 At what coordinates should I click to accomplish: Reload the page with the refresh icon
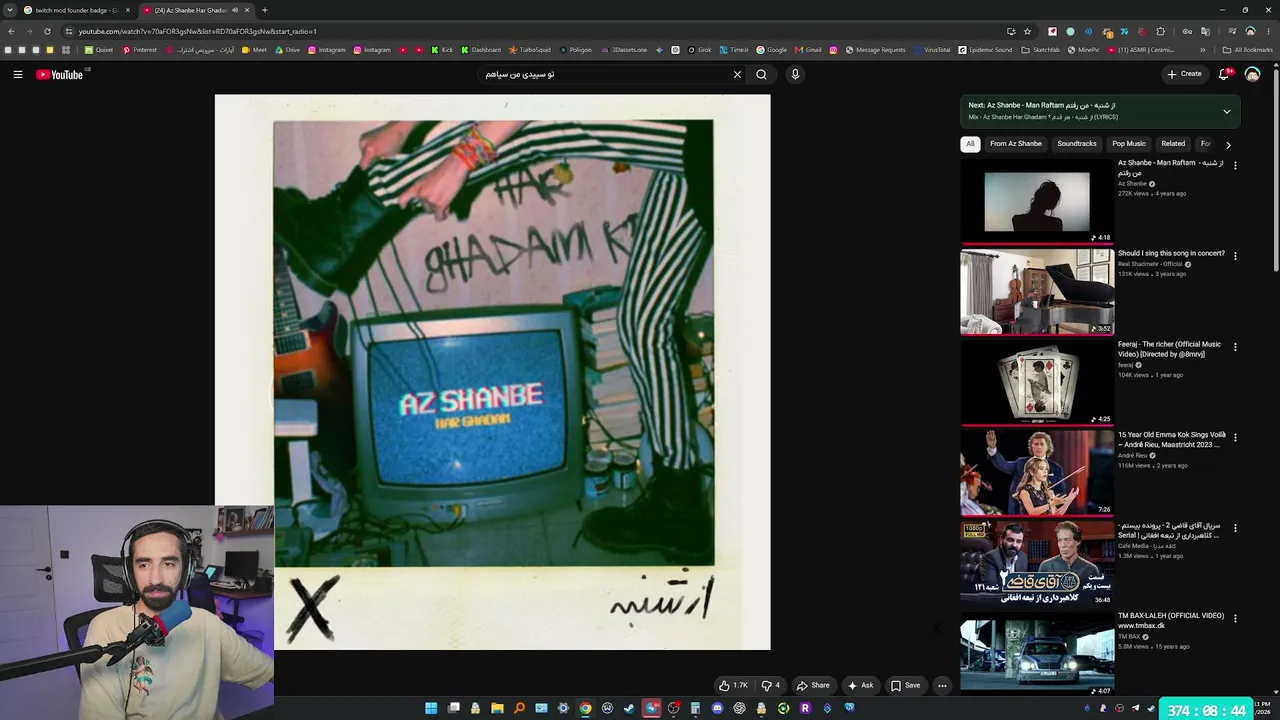click(47, 31)
